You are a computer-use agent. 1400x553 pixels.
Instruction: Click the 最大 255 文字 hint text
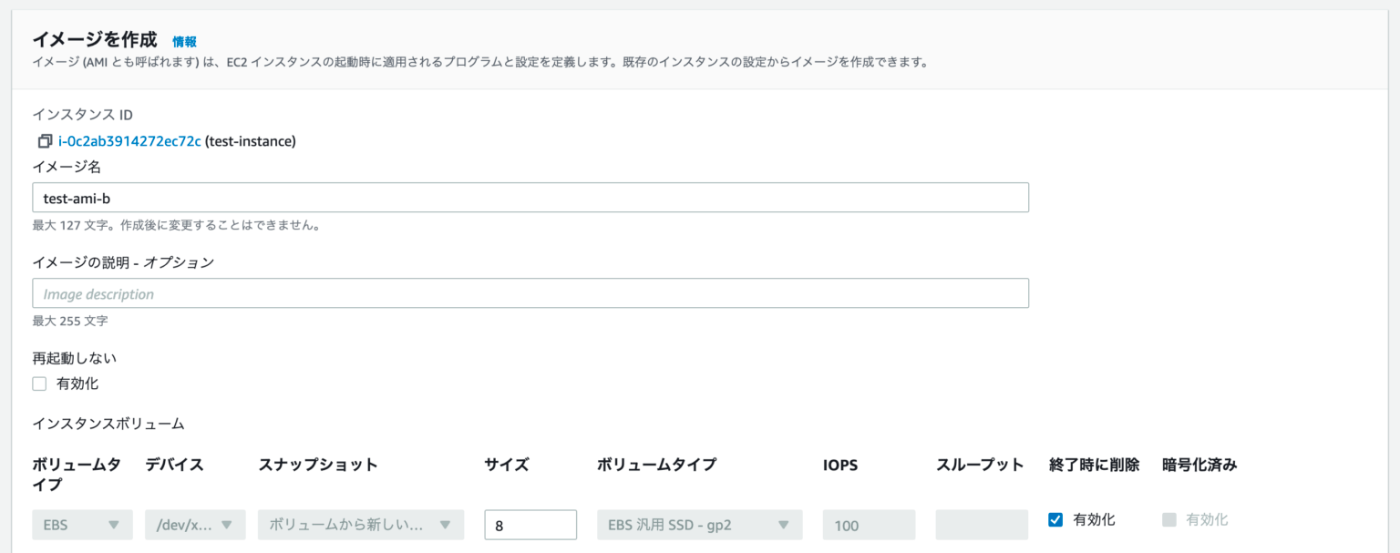(x=70, y=321)
